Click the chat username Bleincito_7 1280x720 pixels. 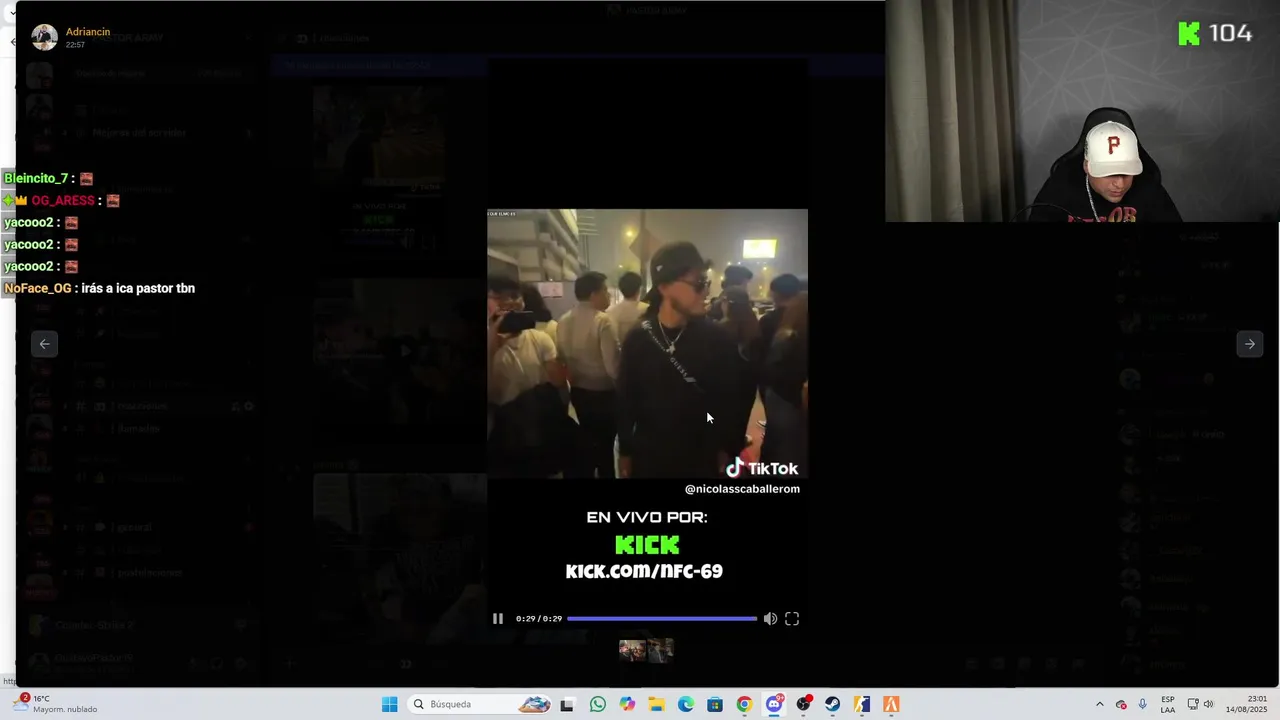point(36,178)
